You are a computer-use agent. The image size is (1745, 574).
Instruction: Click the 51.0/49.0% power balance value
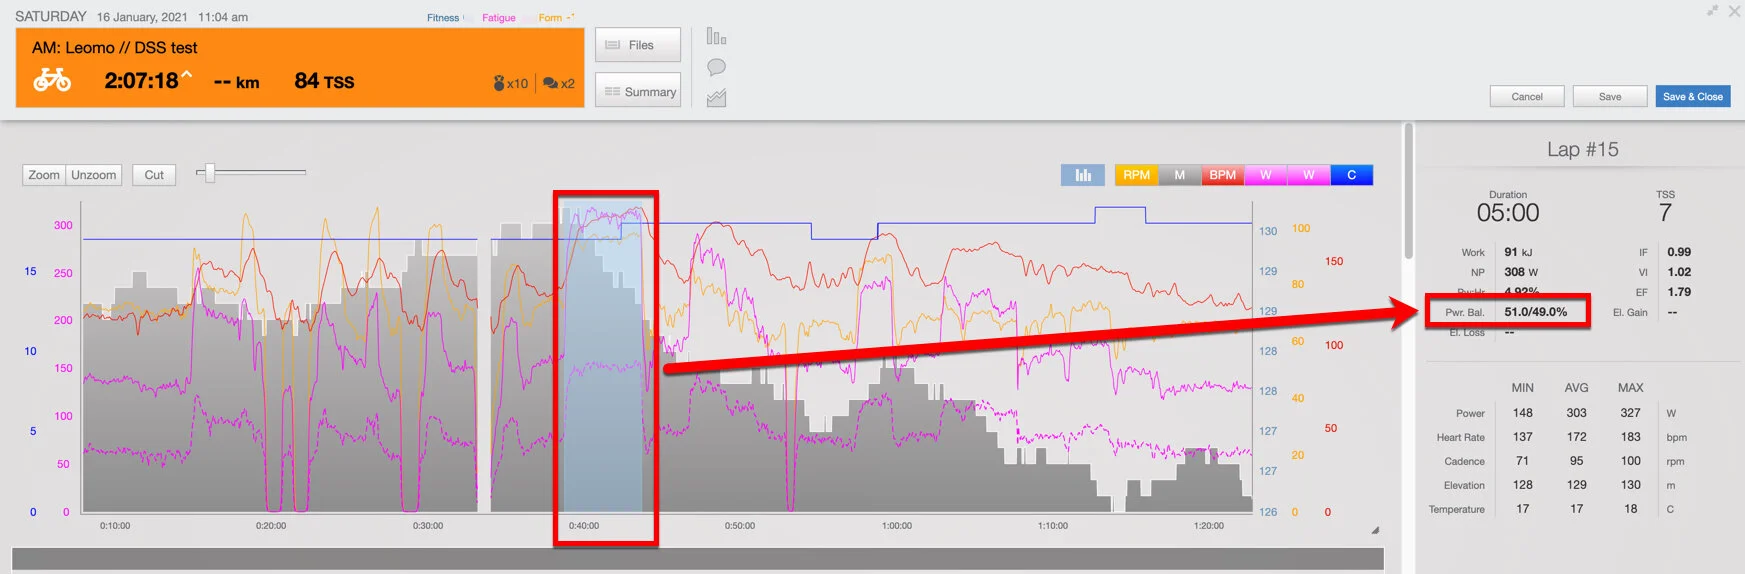click(x=1535, y=312)
